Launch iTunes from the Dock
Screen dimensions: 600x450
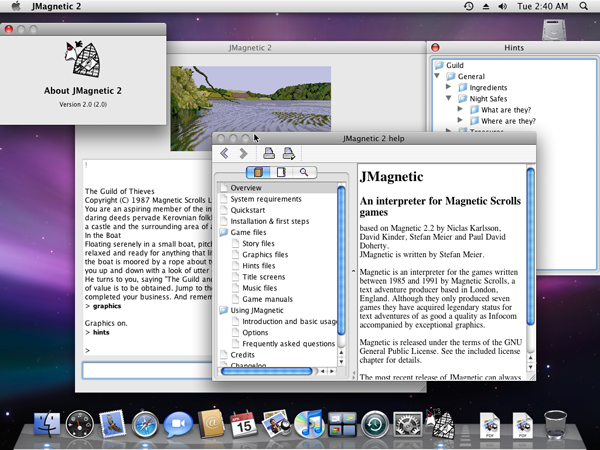click(309, 426)
